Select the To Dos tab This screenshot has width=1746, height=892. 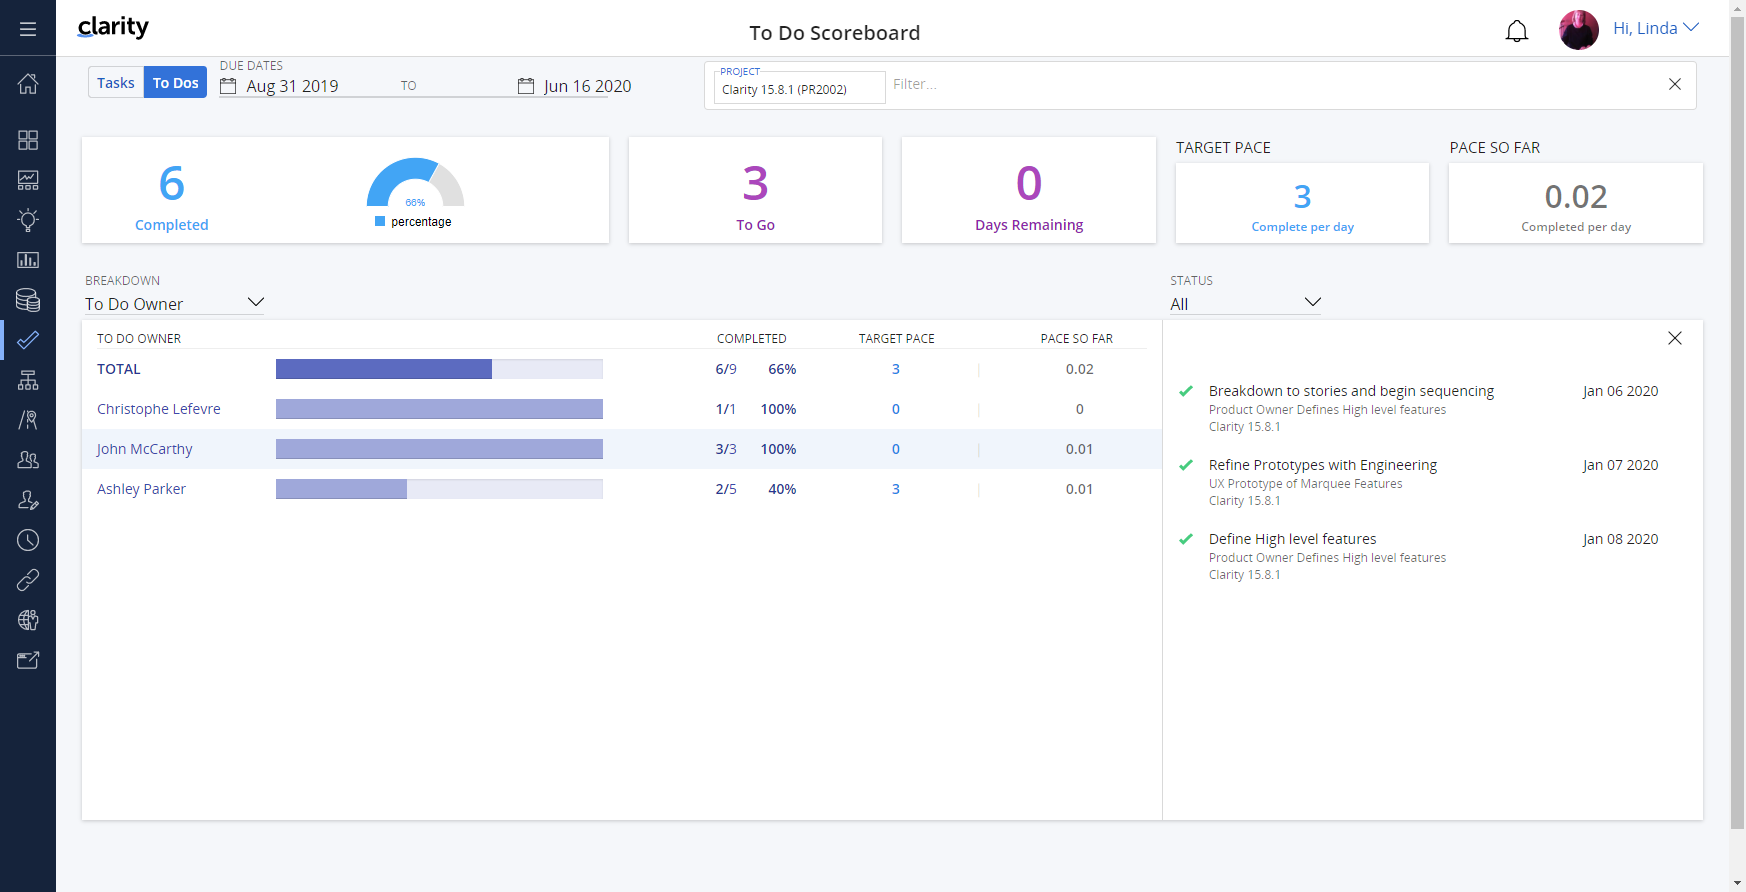pos(175,83)
